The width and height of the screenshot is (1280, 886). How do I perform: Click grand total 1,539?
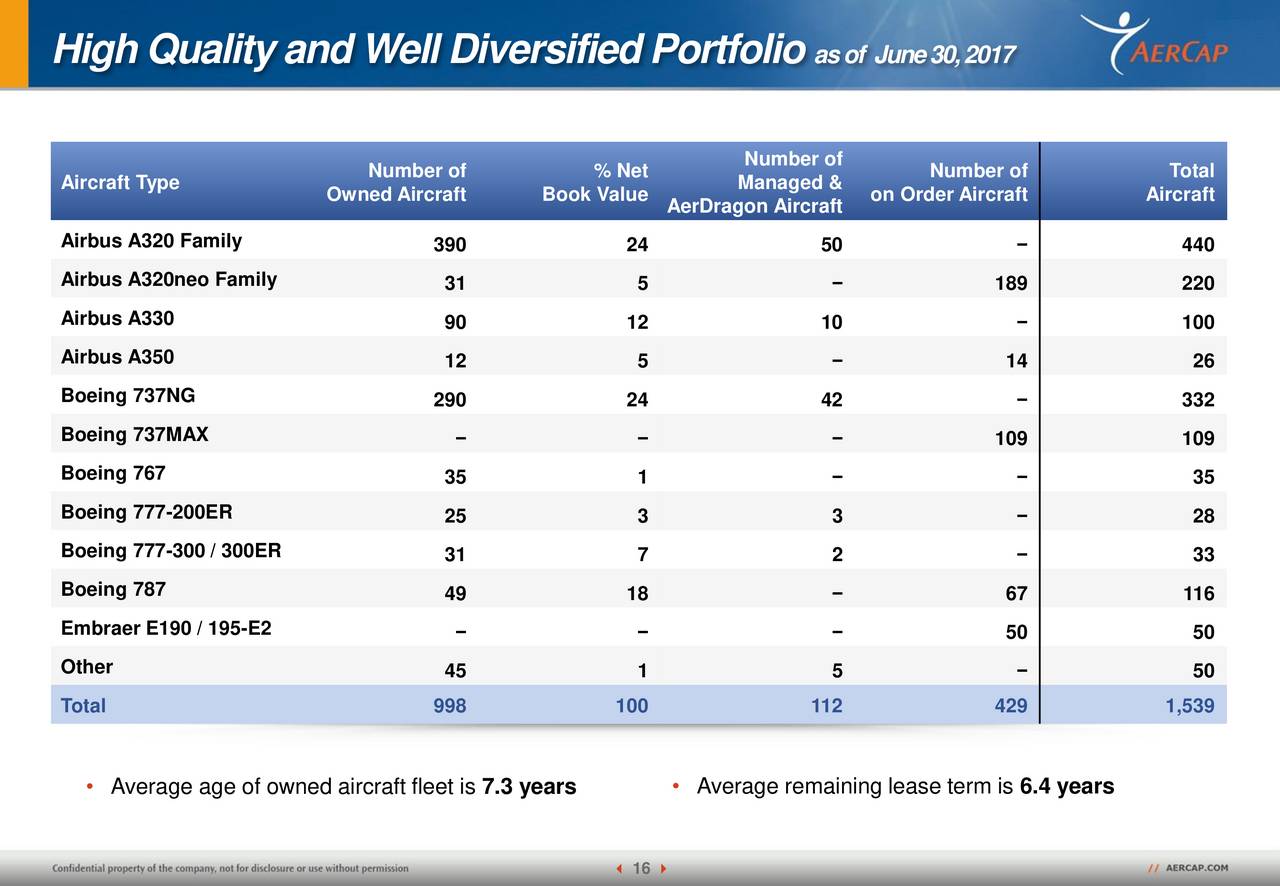point(1189,706)
